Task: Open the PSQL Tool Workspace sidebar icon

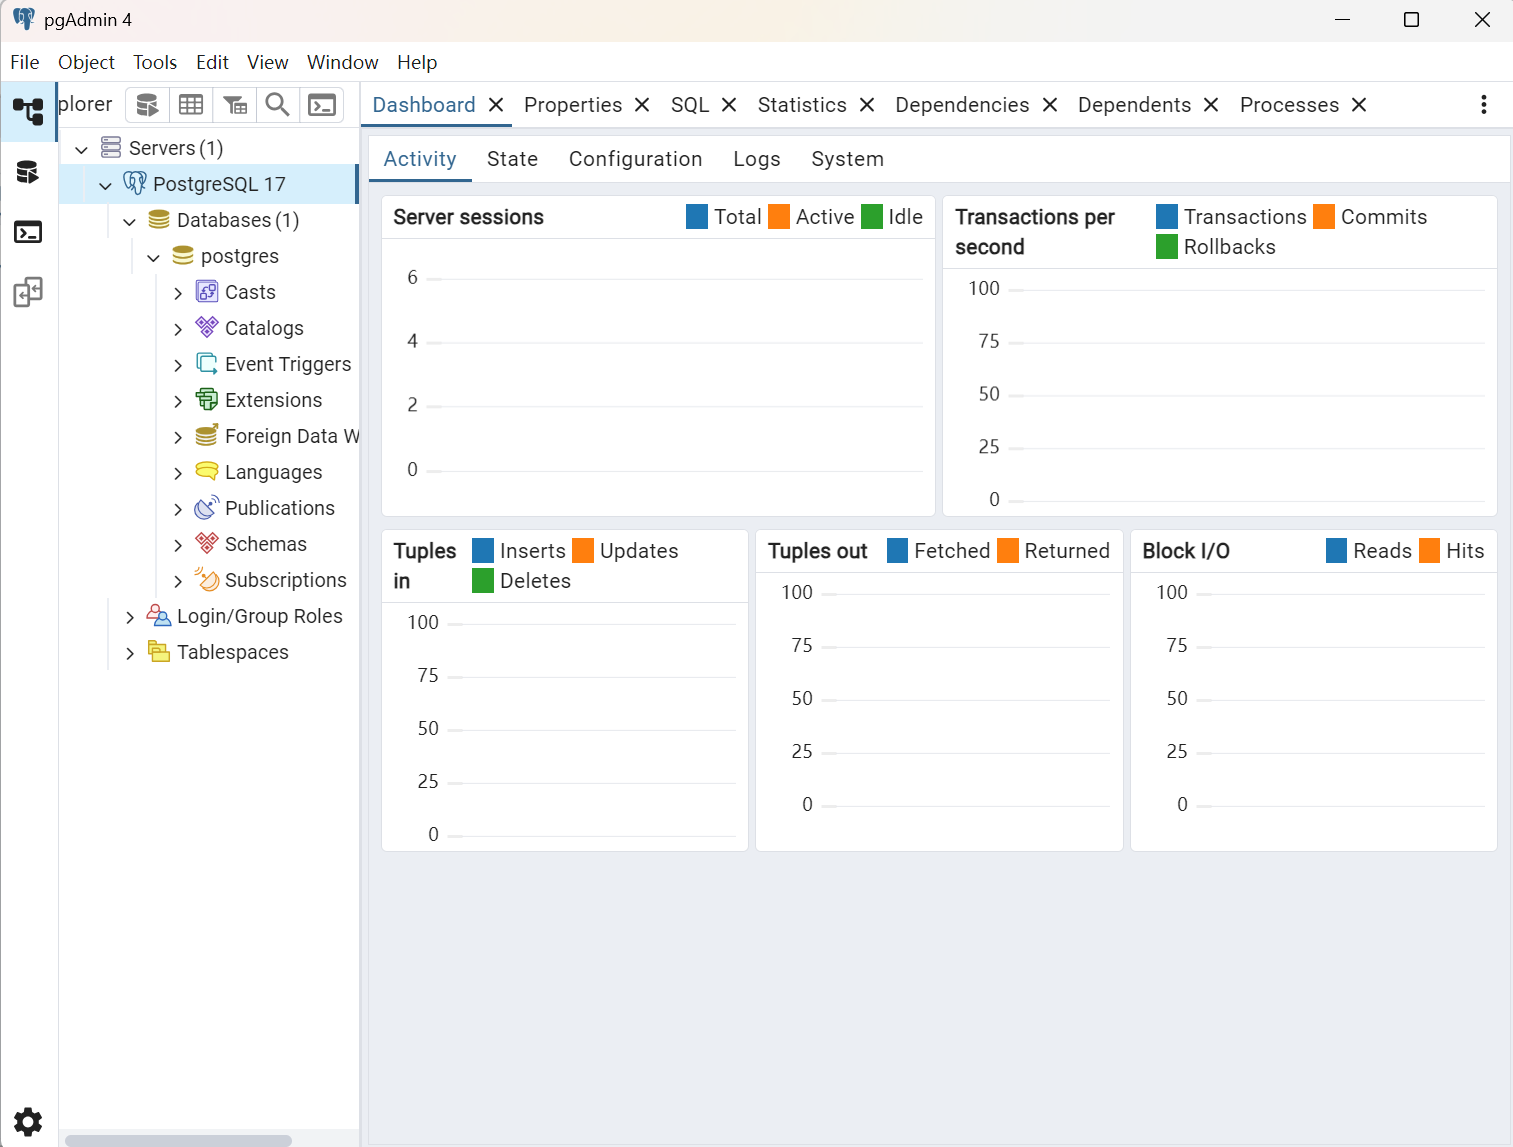Action: click(28, 232)
